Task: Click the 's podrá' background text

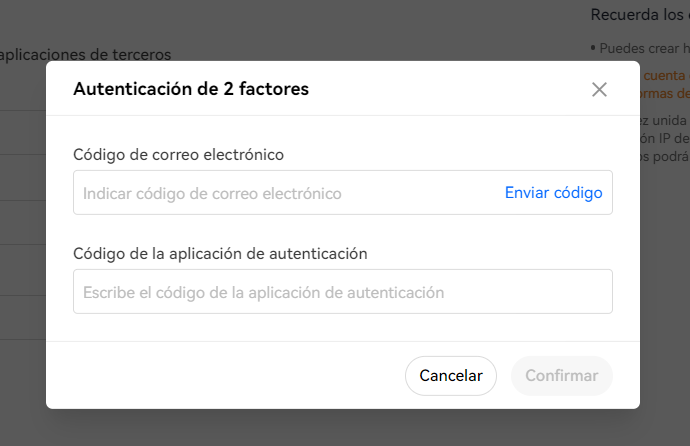Action: [664, 156]
